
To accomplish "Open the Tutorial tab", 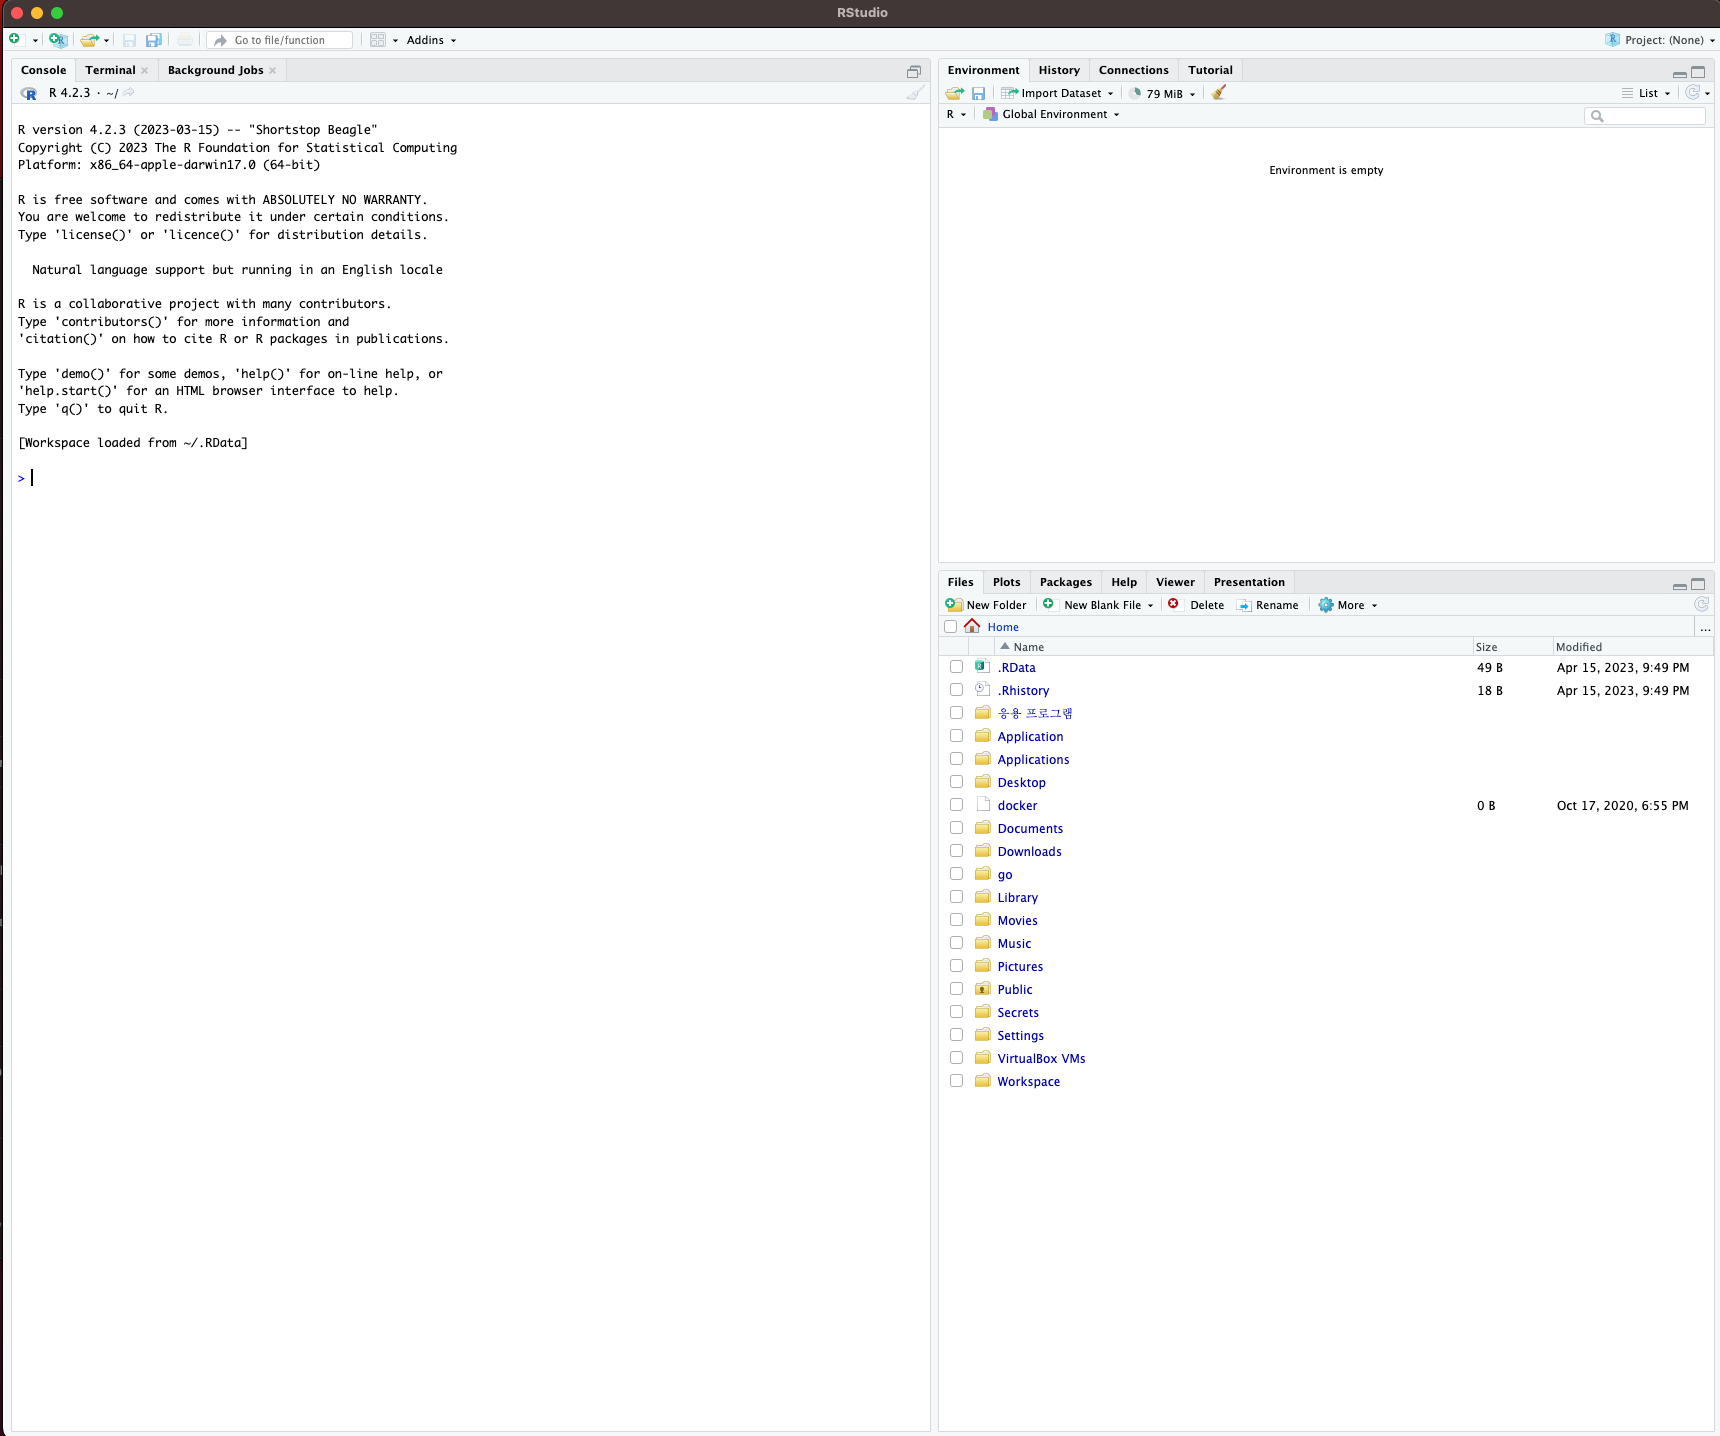I will [x=1210, y=70].
